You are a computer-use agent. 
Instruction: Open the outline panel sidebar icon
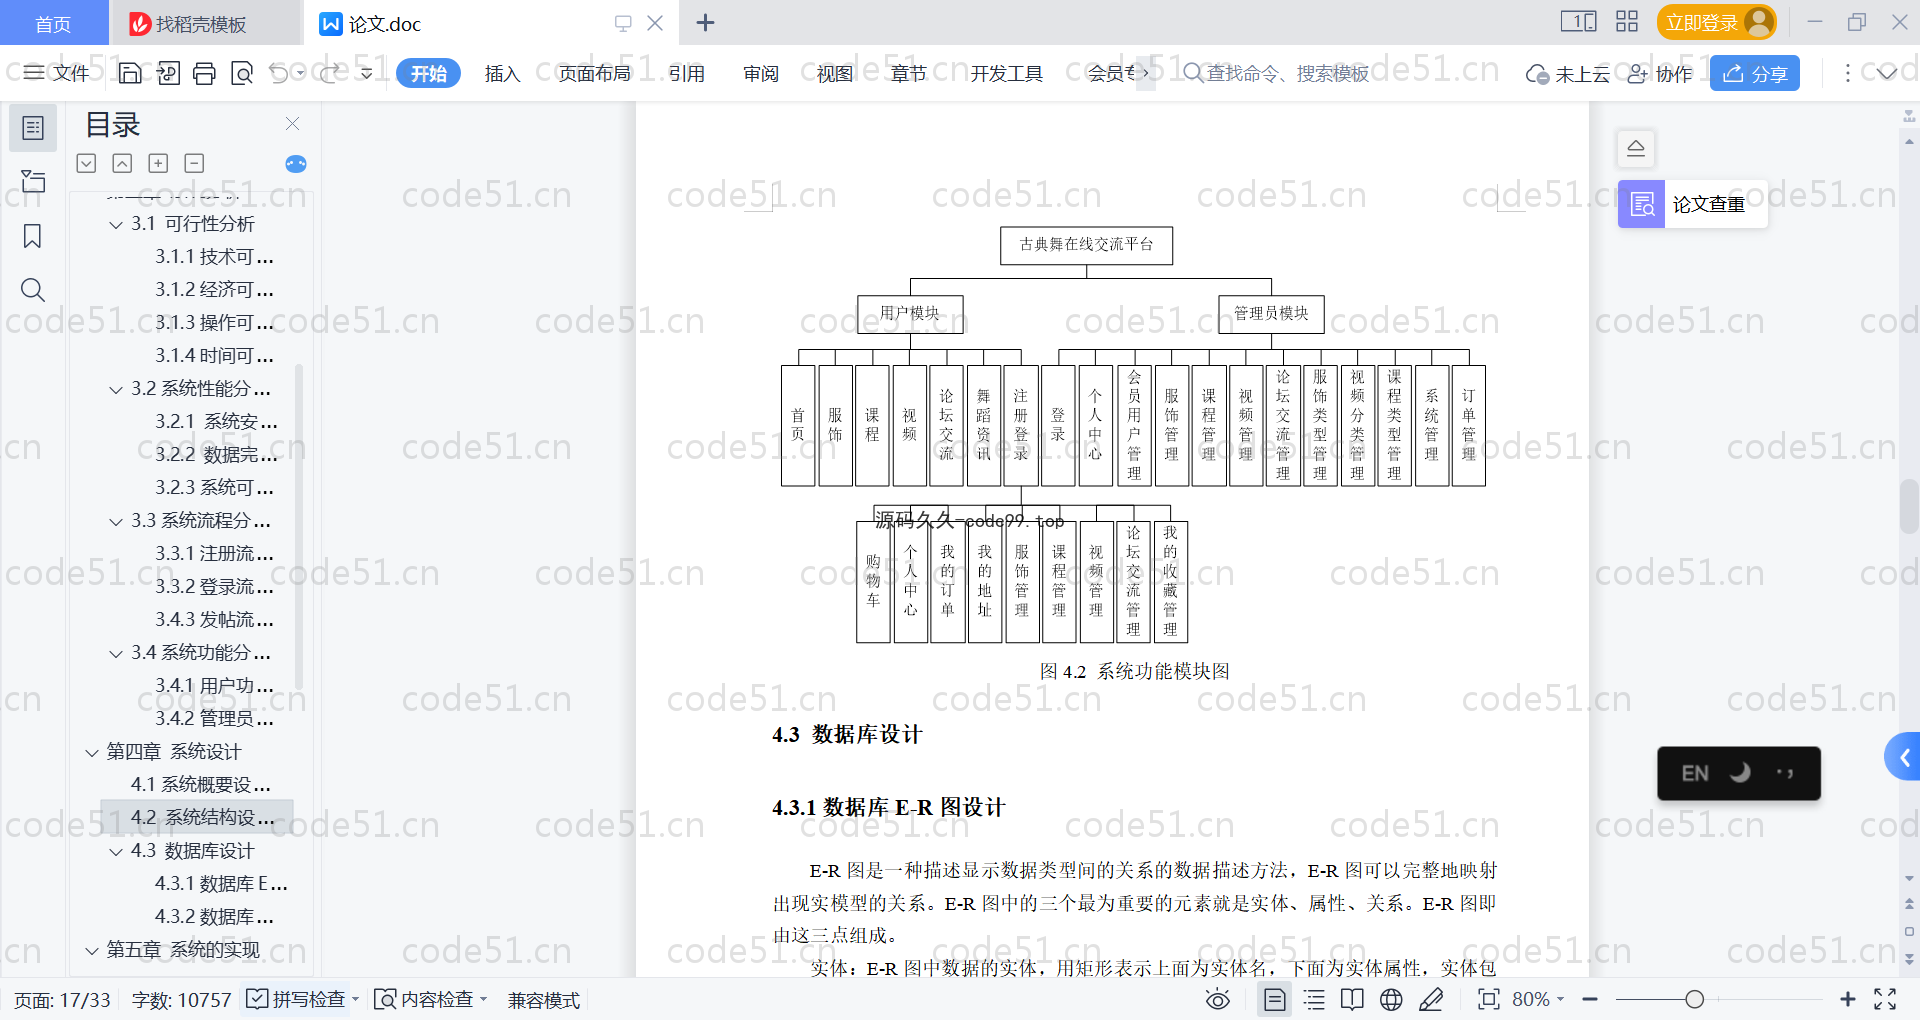(x=33, y=128)
